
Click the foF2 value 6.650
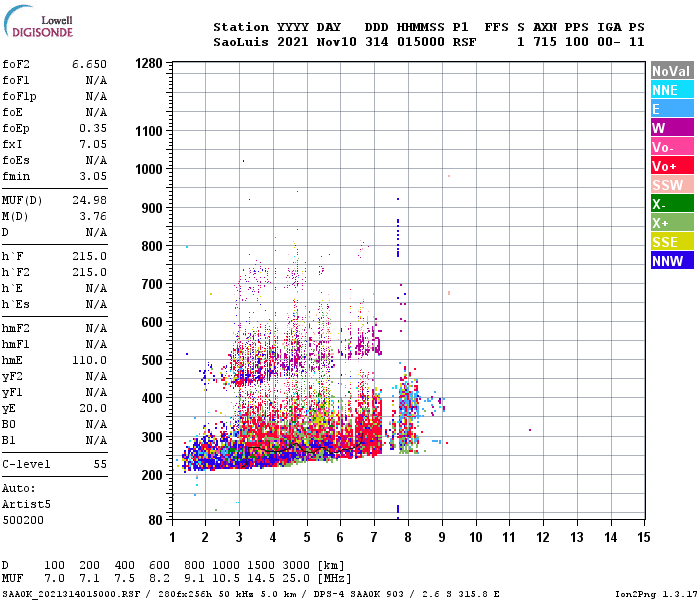click(x=89, y=64)
